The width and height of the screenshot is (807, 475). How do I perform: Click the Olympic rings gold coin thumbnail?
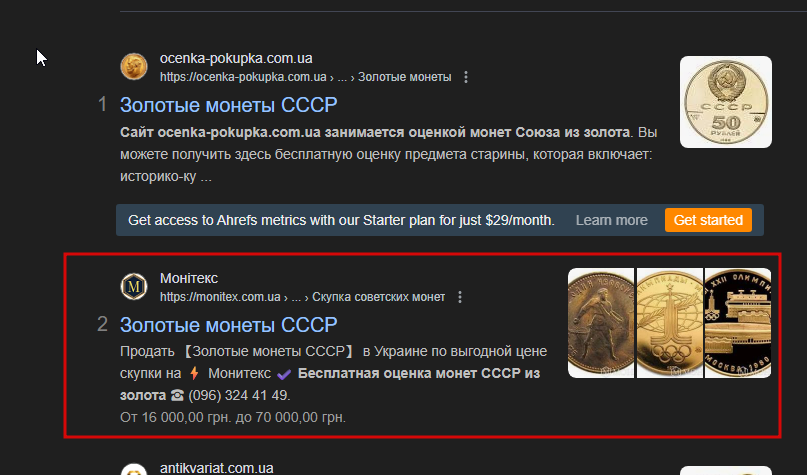670,323
